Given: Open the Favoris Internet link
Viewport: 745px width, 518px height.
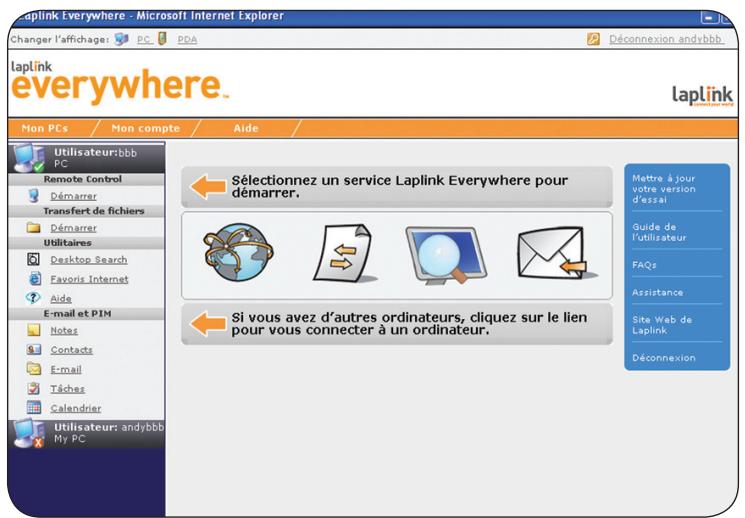Looking at the screenshot, I should tap(89, 279).
